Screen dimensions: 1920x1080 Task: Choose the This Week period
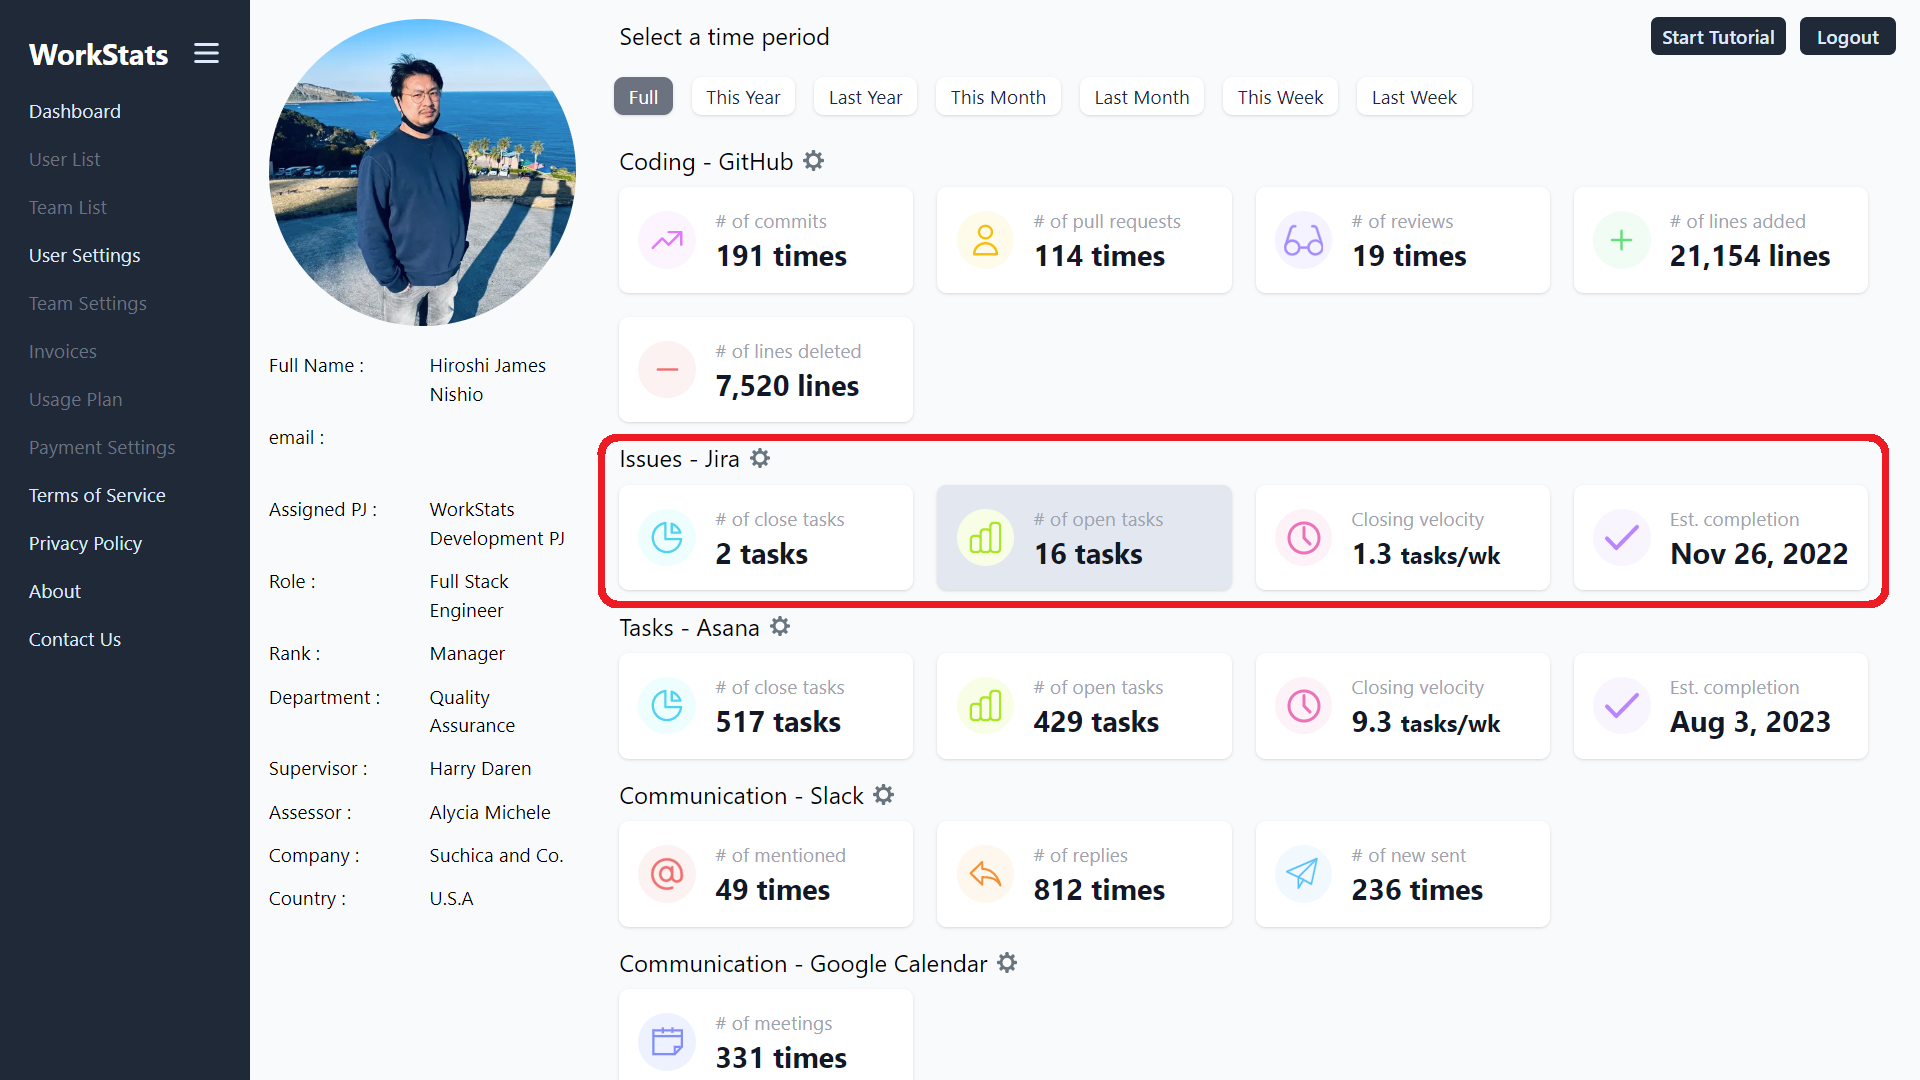click(1280, 97)
